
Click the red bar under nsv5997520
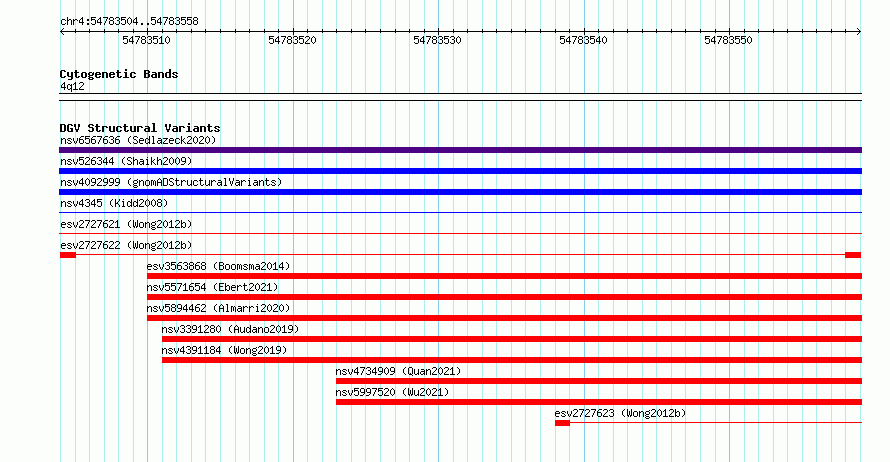click(x=599, y=402)
